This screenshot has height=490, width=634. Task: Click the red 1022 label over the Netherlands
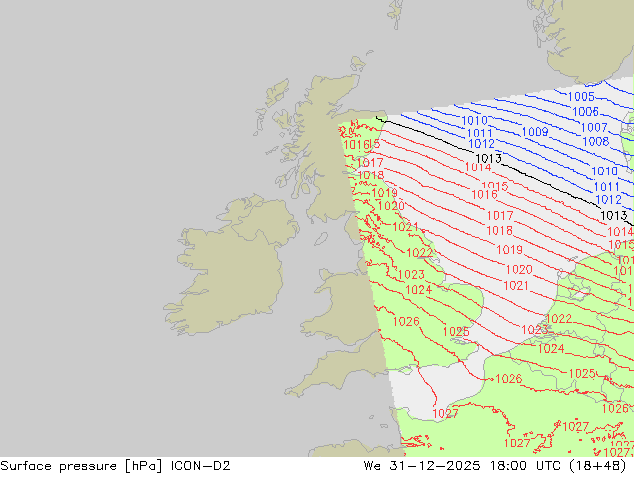[x=559, y=319]
